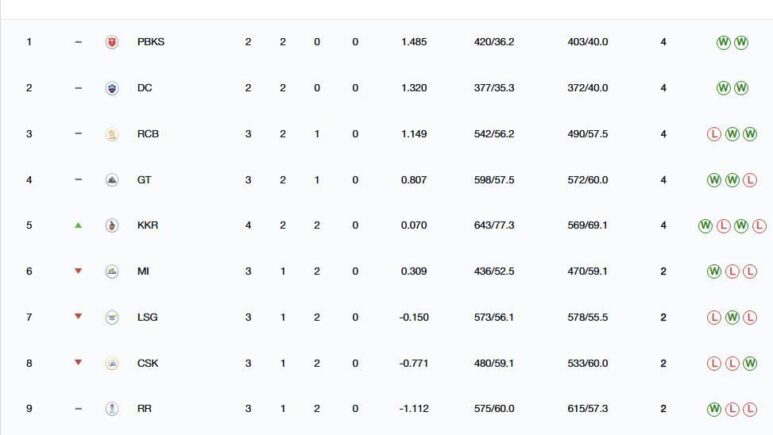Click the RR team logo
773x435 pixels.
[112, 409]
